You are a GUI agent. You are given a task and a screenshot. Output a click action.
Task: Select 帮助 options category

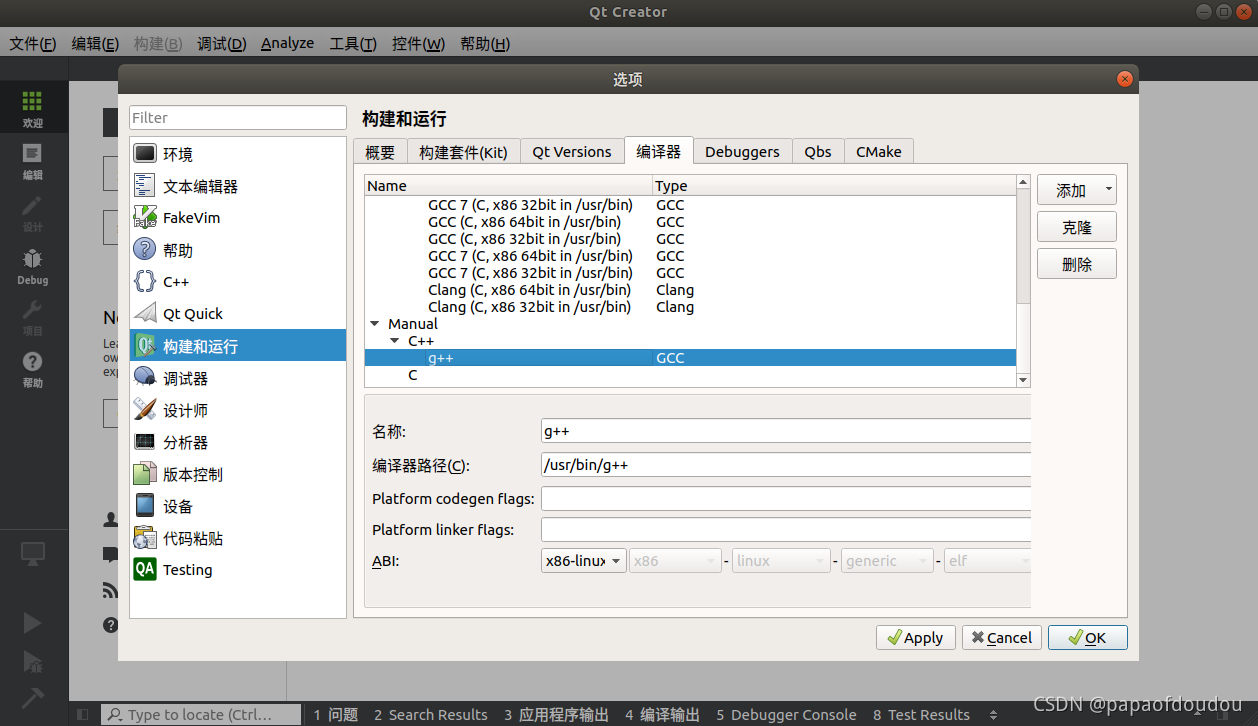coord(238,250)
